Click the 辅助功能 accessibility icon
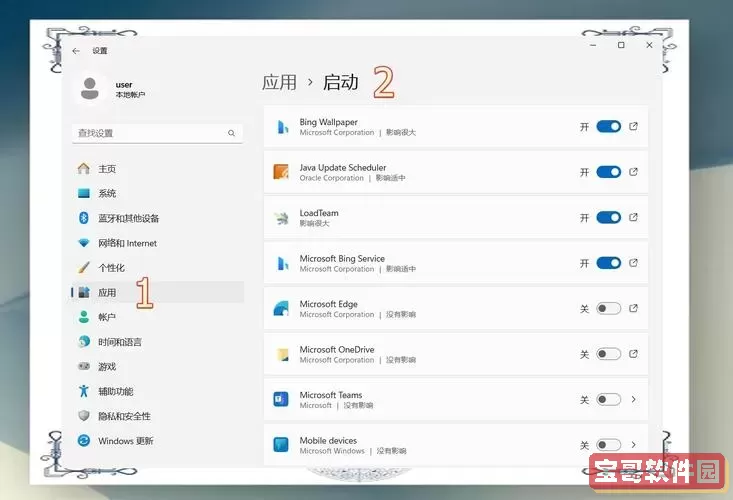This screenshot has height=500, width=733. pyautogui.click(x=84, y=391)
